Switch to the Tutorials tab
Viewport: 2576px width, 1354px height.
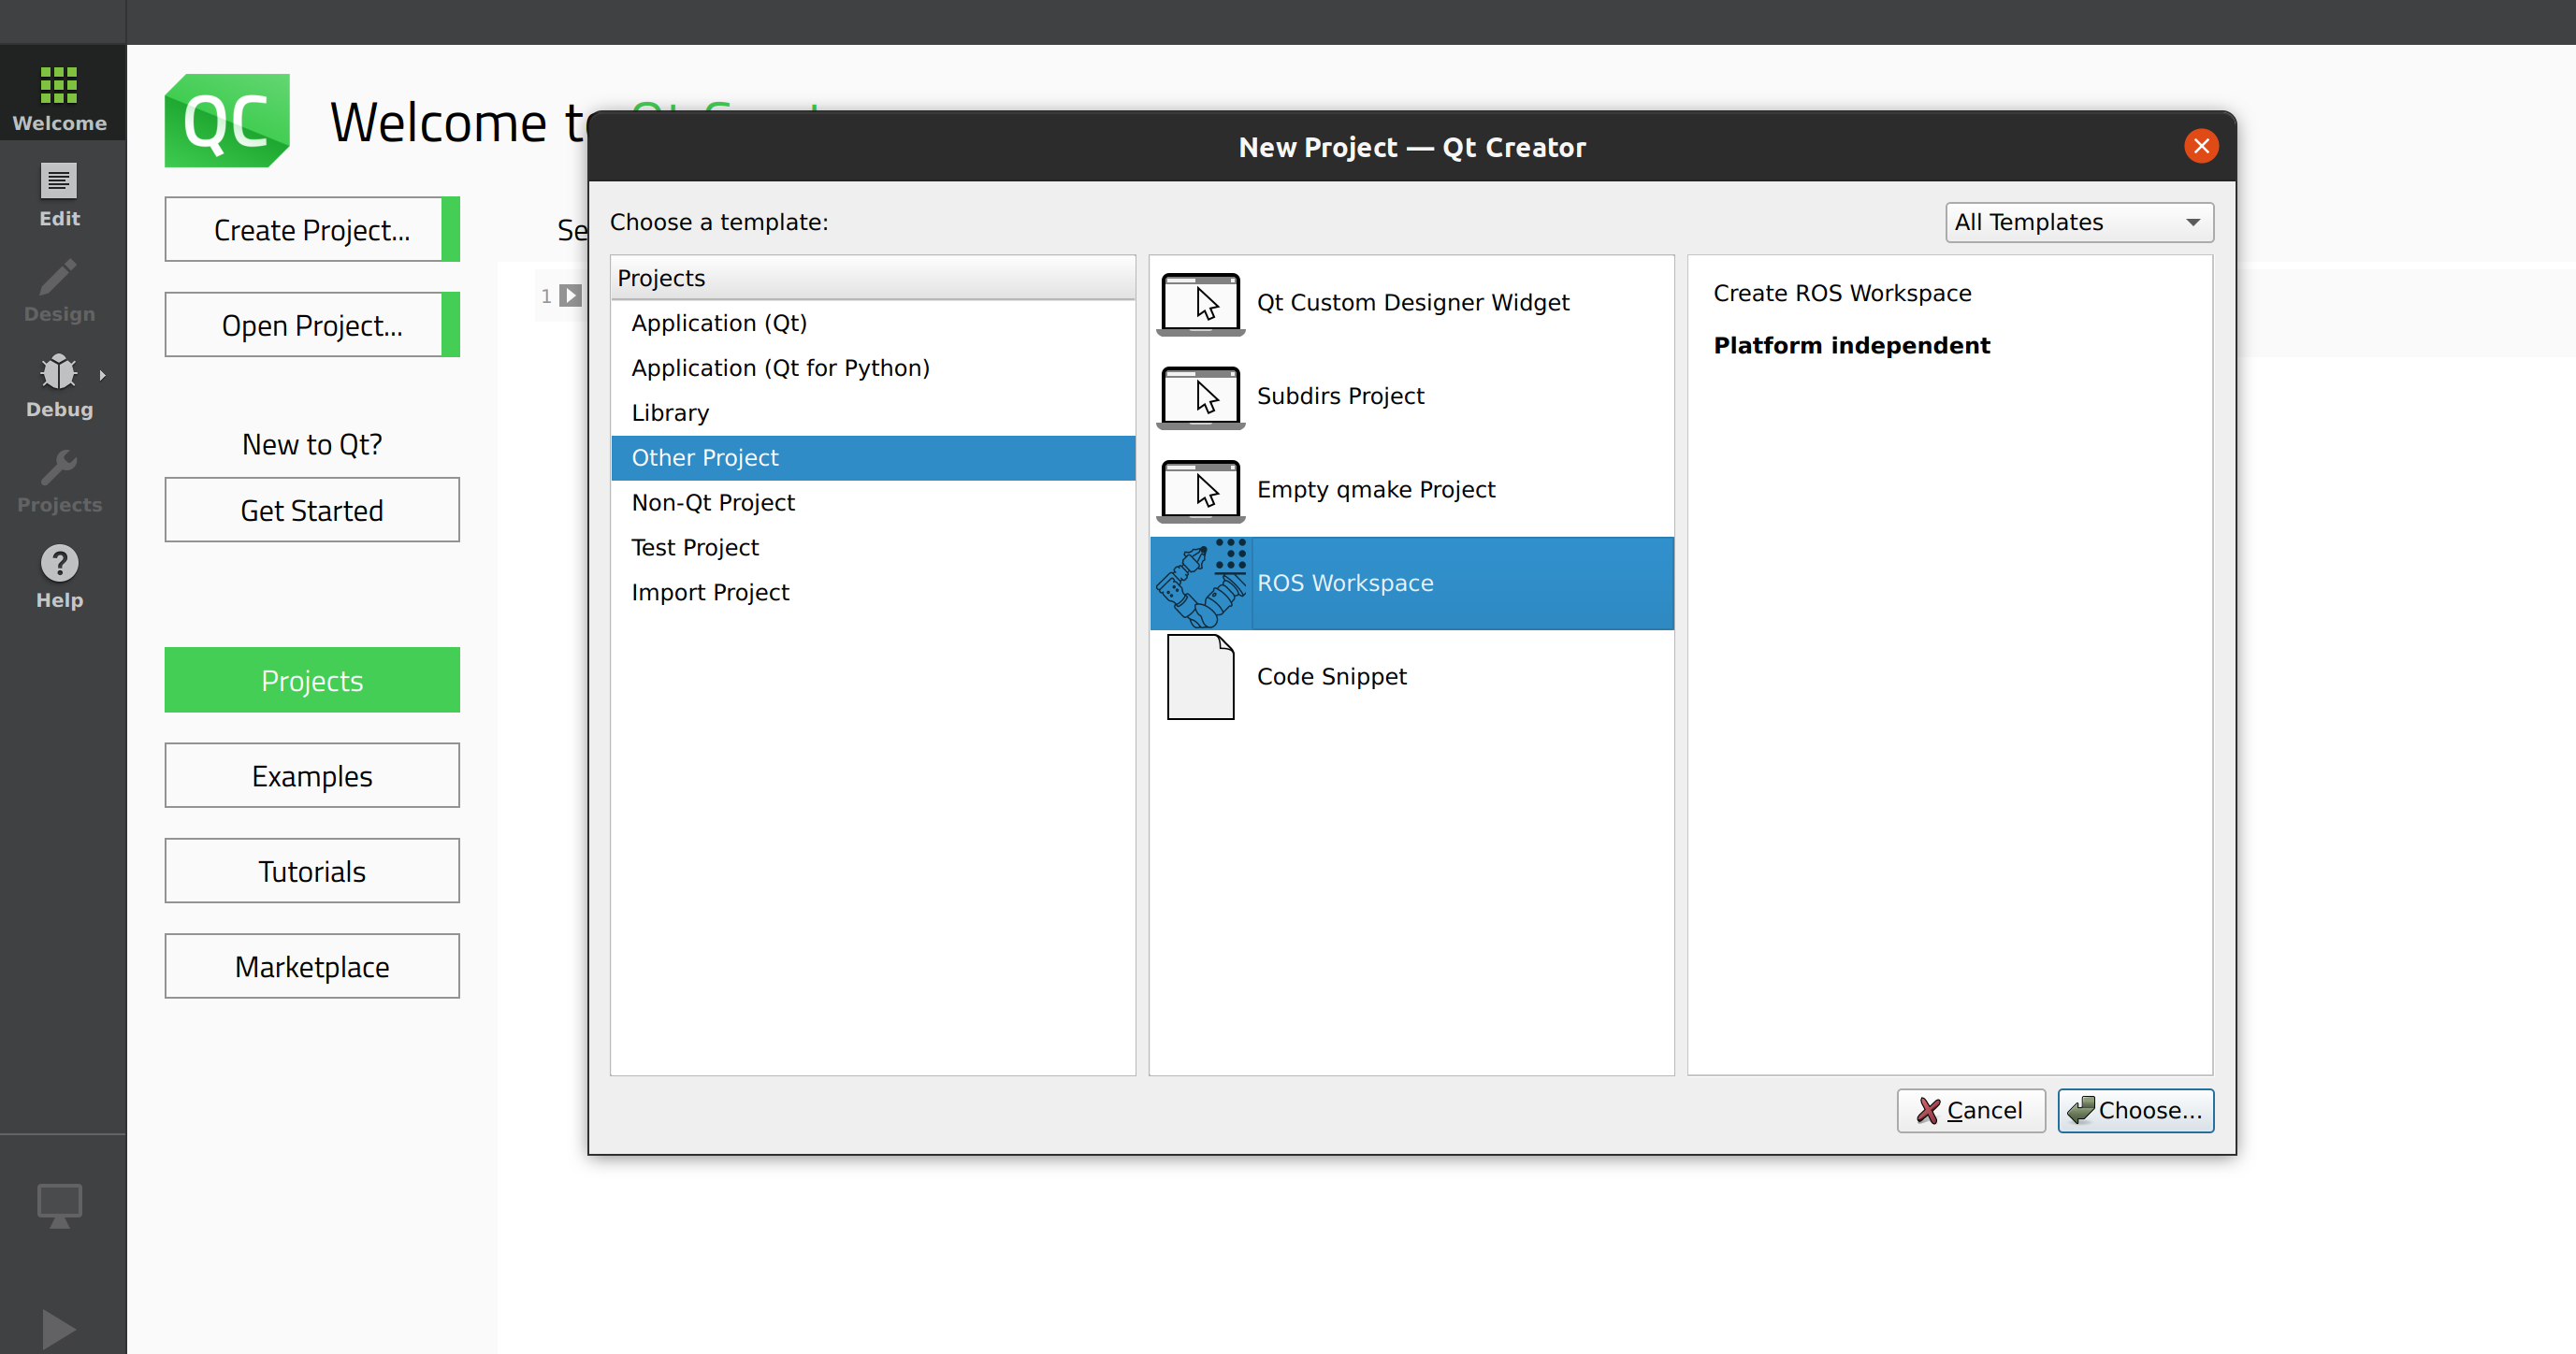(x=312, y=871)
